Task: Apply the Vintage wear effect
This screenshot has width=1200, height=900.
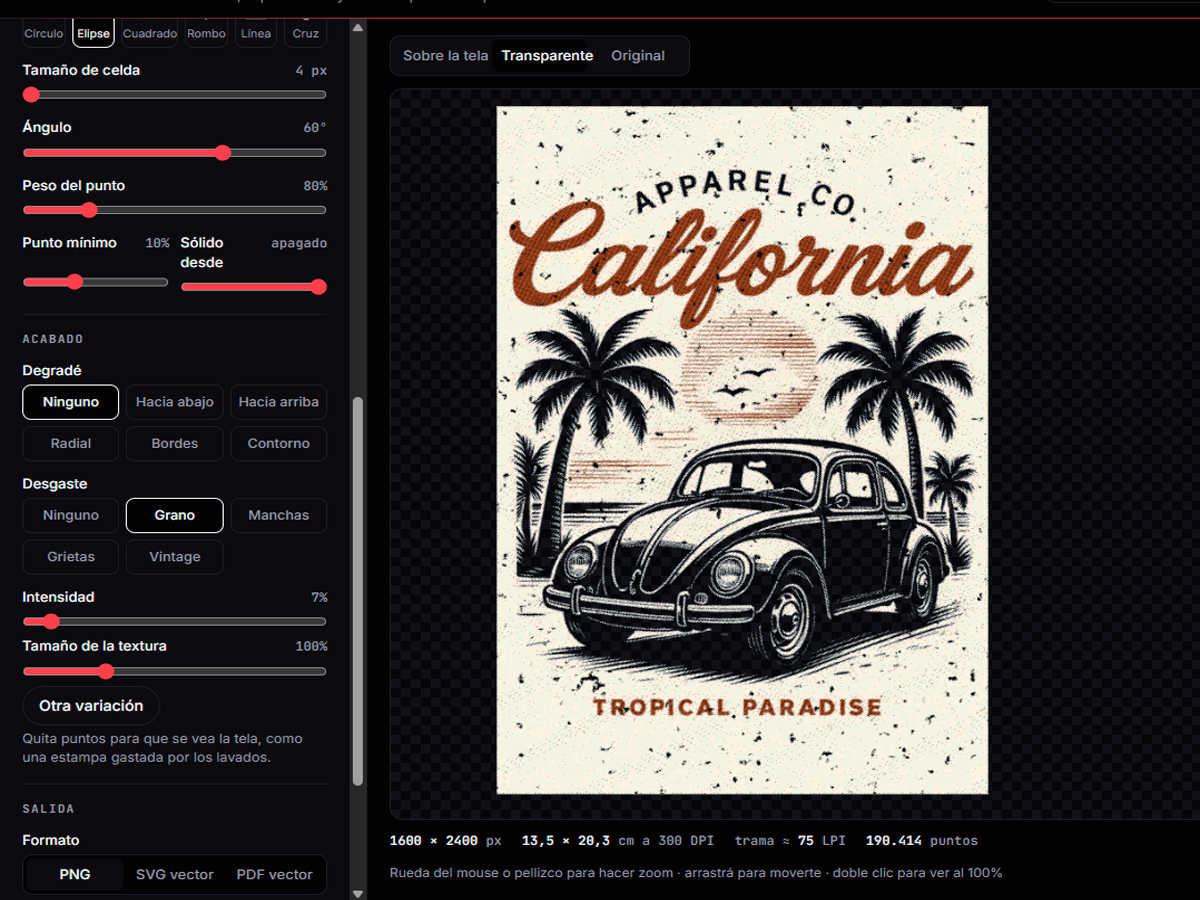Action: (x=175, y=557)
